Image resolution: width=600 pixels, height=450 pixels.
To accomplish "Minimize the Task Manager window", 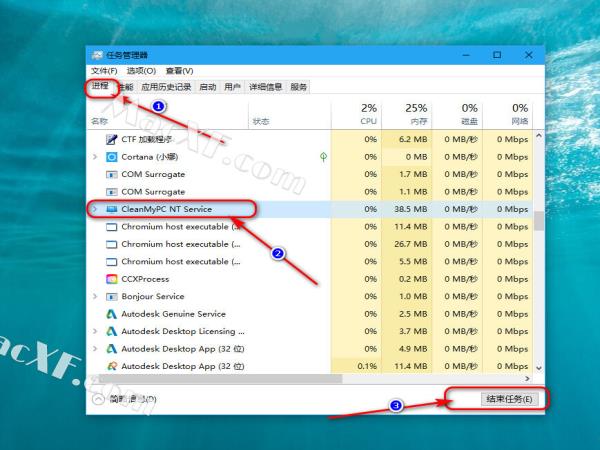I will coord(466,55).
